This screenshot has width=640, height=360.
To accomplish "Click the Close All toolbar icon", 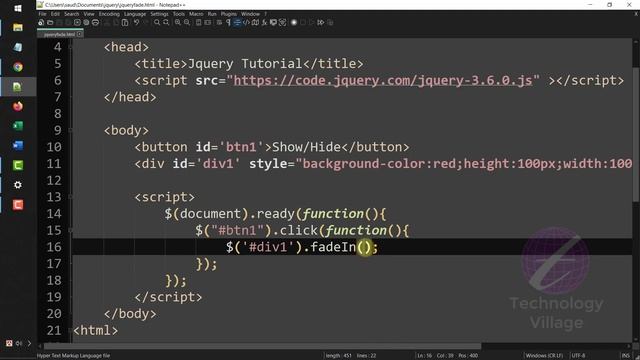I will point(86,22).
